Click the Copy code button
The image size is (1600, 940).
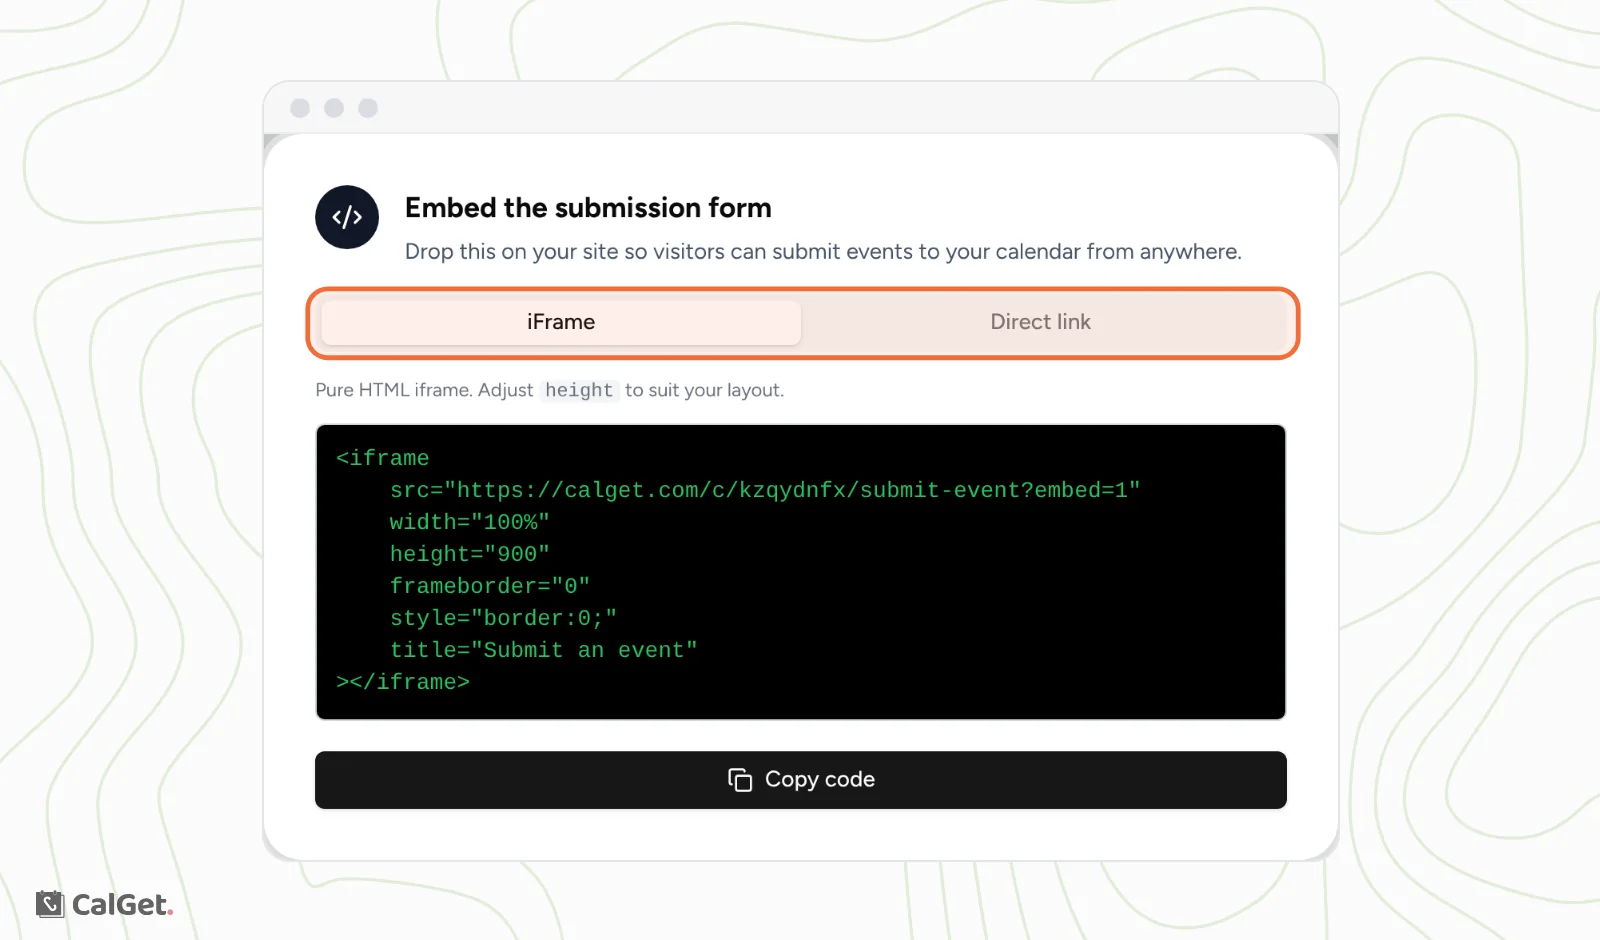point(801,780)
